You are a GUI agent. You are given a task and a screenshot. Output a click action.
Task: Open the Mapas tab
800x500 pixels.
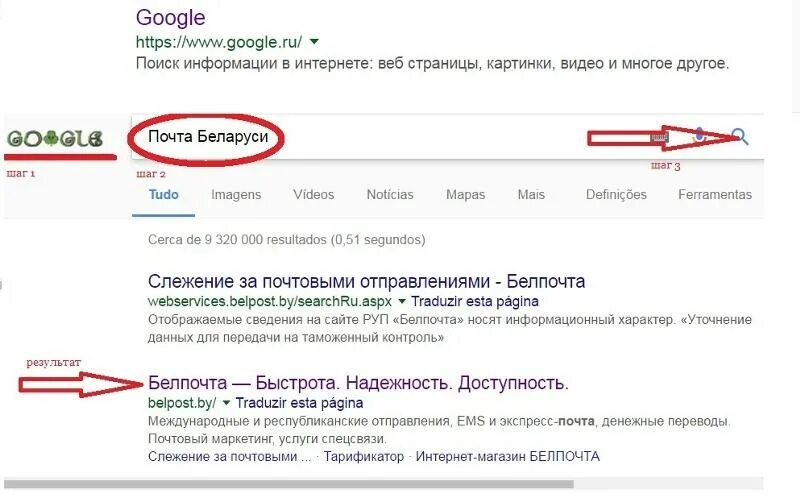(x=465, y=194)
